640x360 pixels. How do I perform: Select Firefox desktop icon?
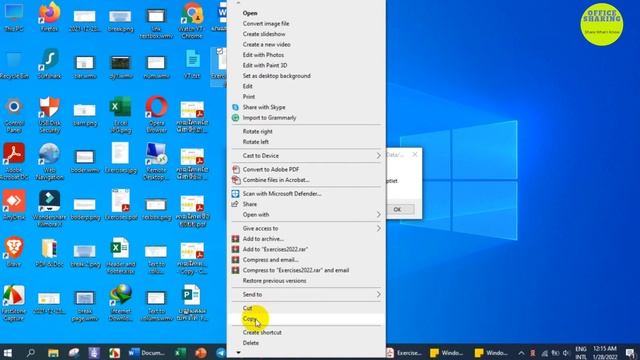pos(49,18)
